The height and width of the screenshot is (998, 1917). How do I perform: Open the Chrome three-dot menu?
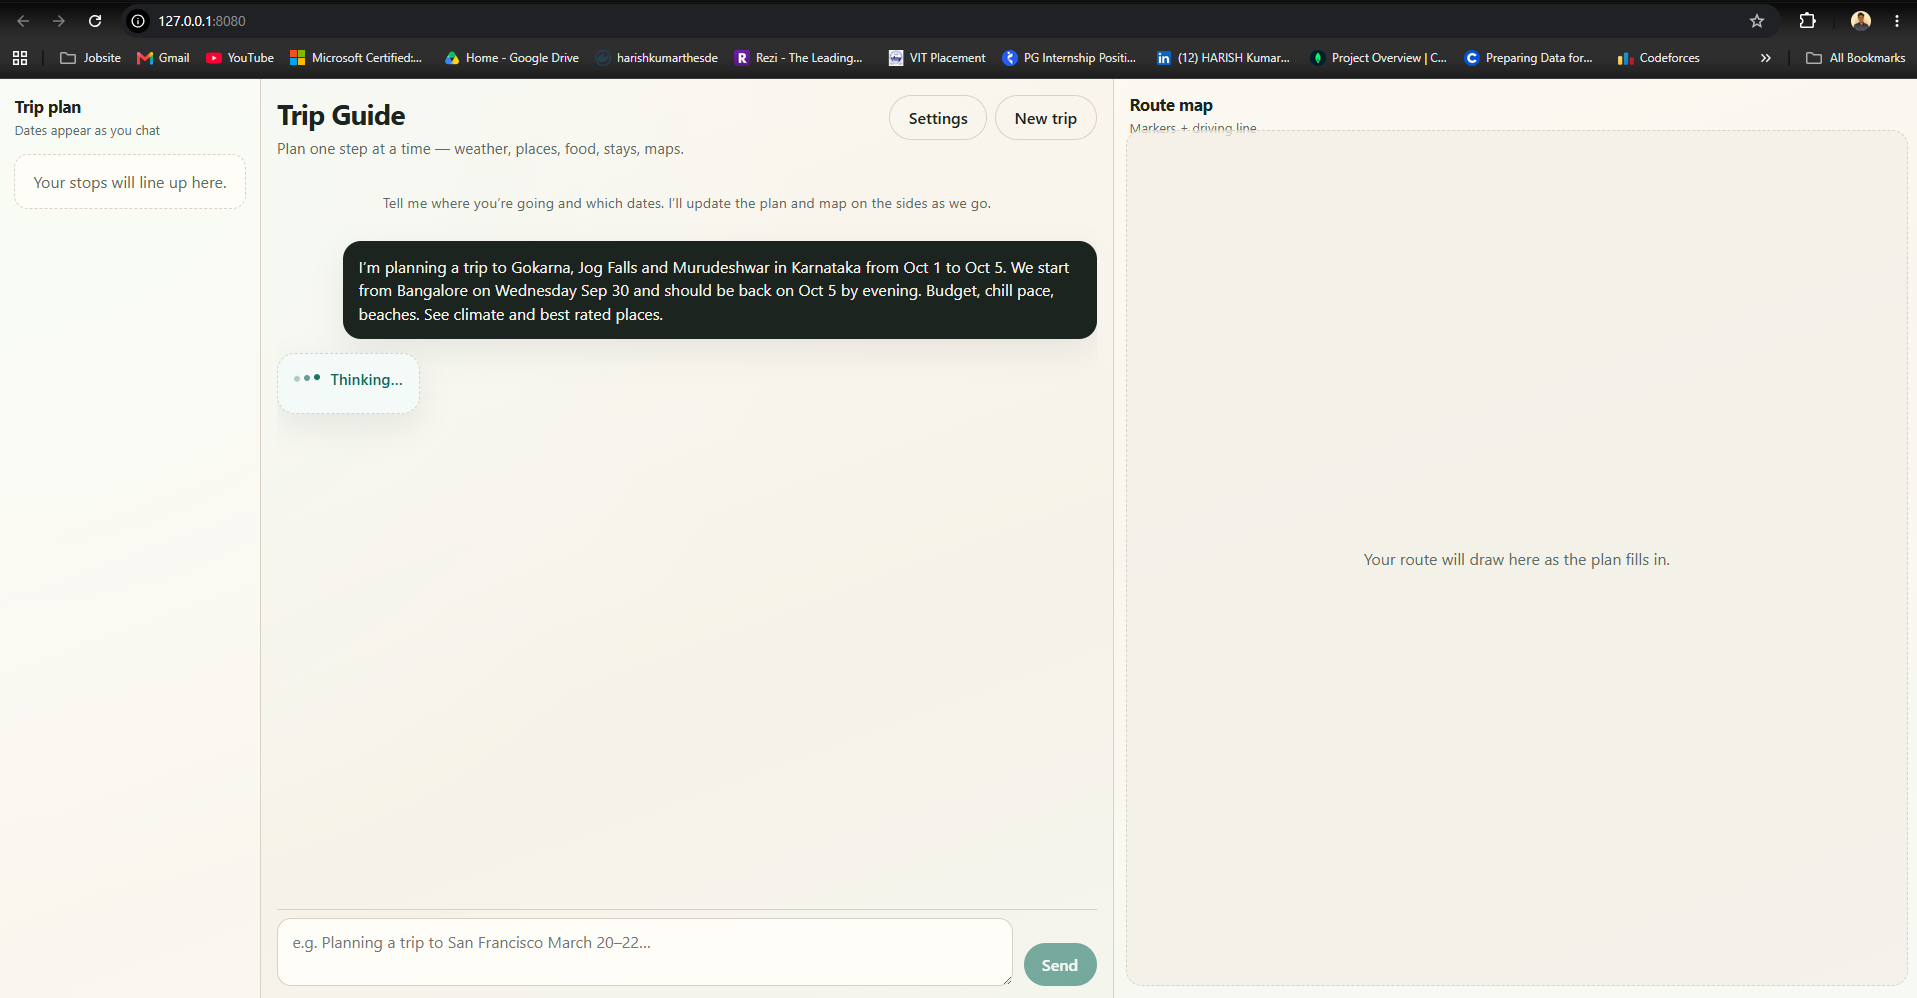pos(1897,21)
